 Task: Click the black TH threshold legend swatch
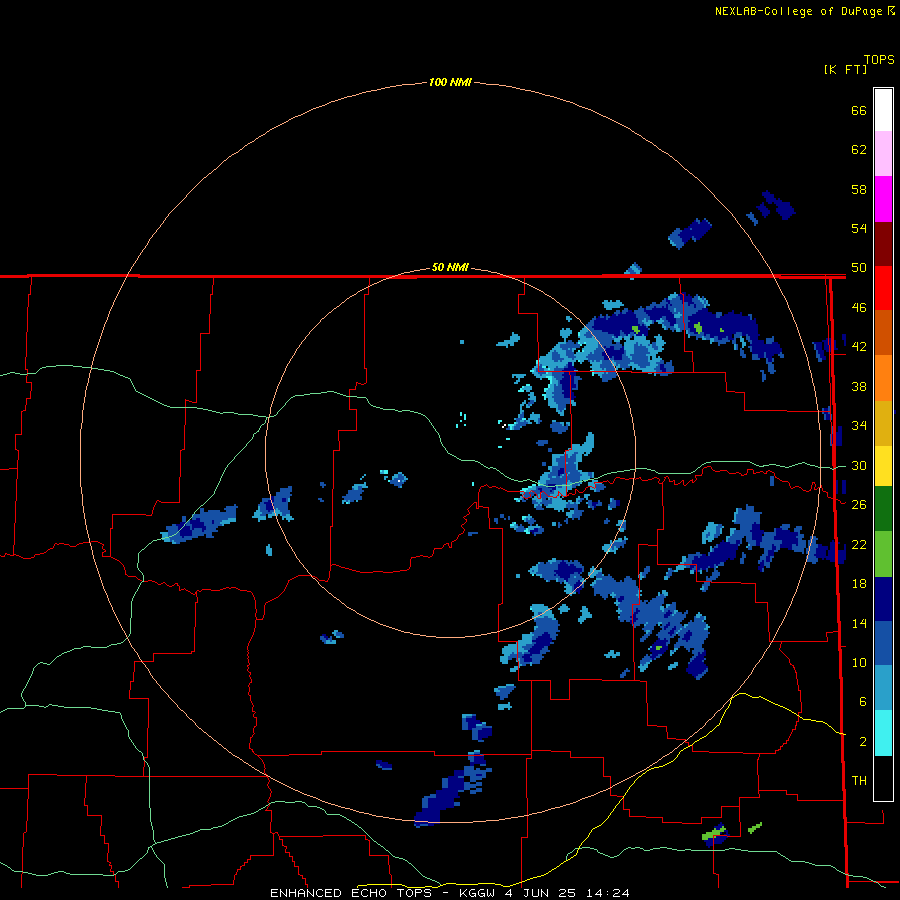click(x=883, y=778)
